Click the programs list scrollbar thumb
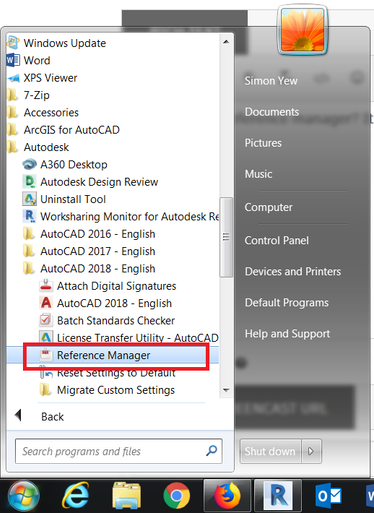 pos(226,237)
